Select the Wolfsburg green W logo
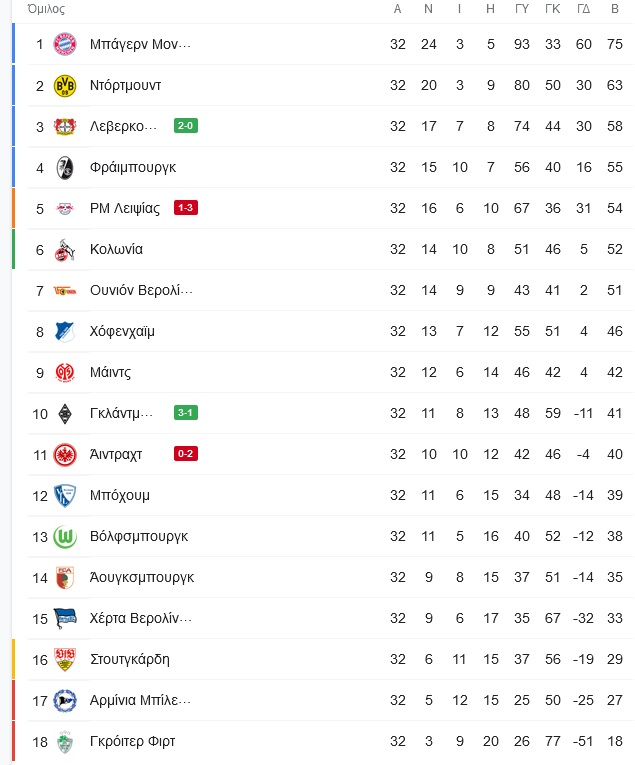Viewport: 635px width, 765px height. pyautogui.click(x=64, y=536)
